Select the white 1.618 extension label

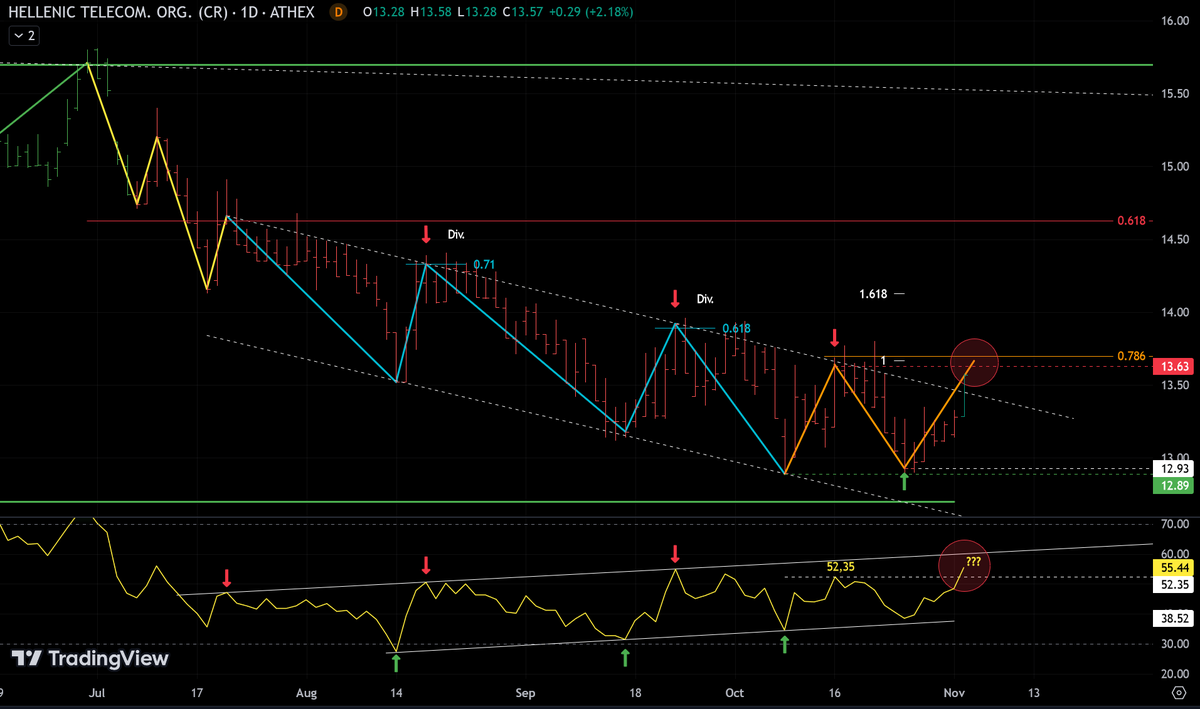pyautogui.click(x=872, y=294)
